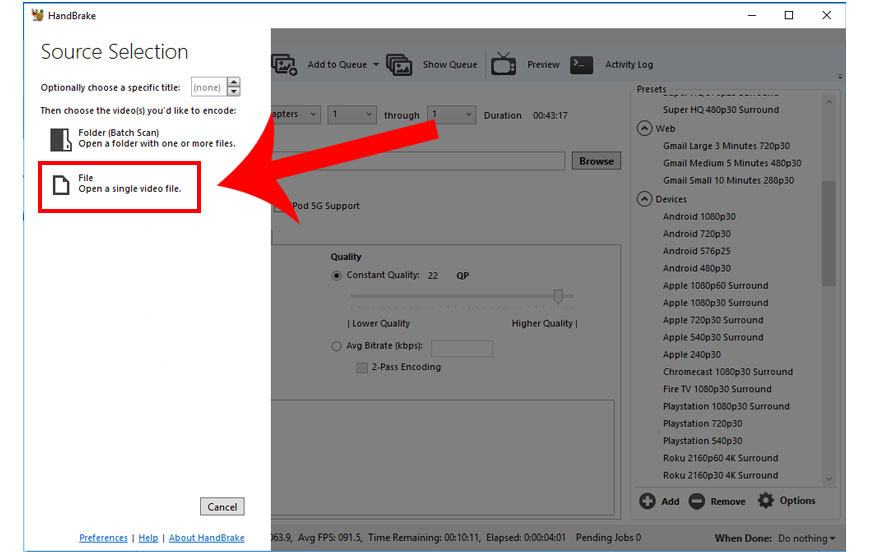Viewport: 880px width, 552px height.
Task: Collapse the Devices presets group
Action: pyautogui.click(x=644, y=199)
